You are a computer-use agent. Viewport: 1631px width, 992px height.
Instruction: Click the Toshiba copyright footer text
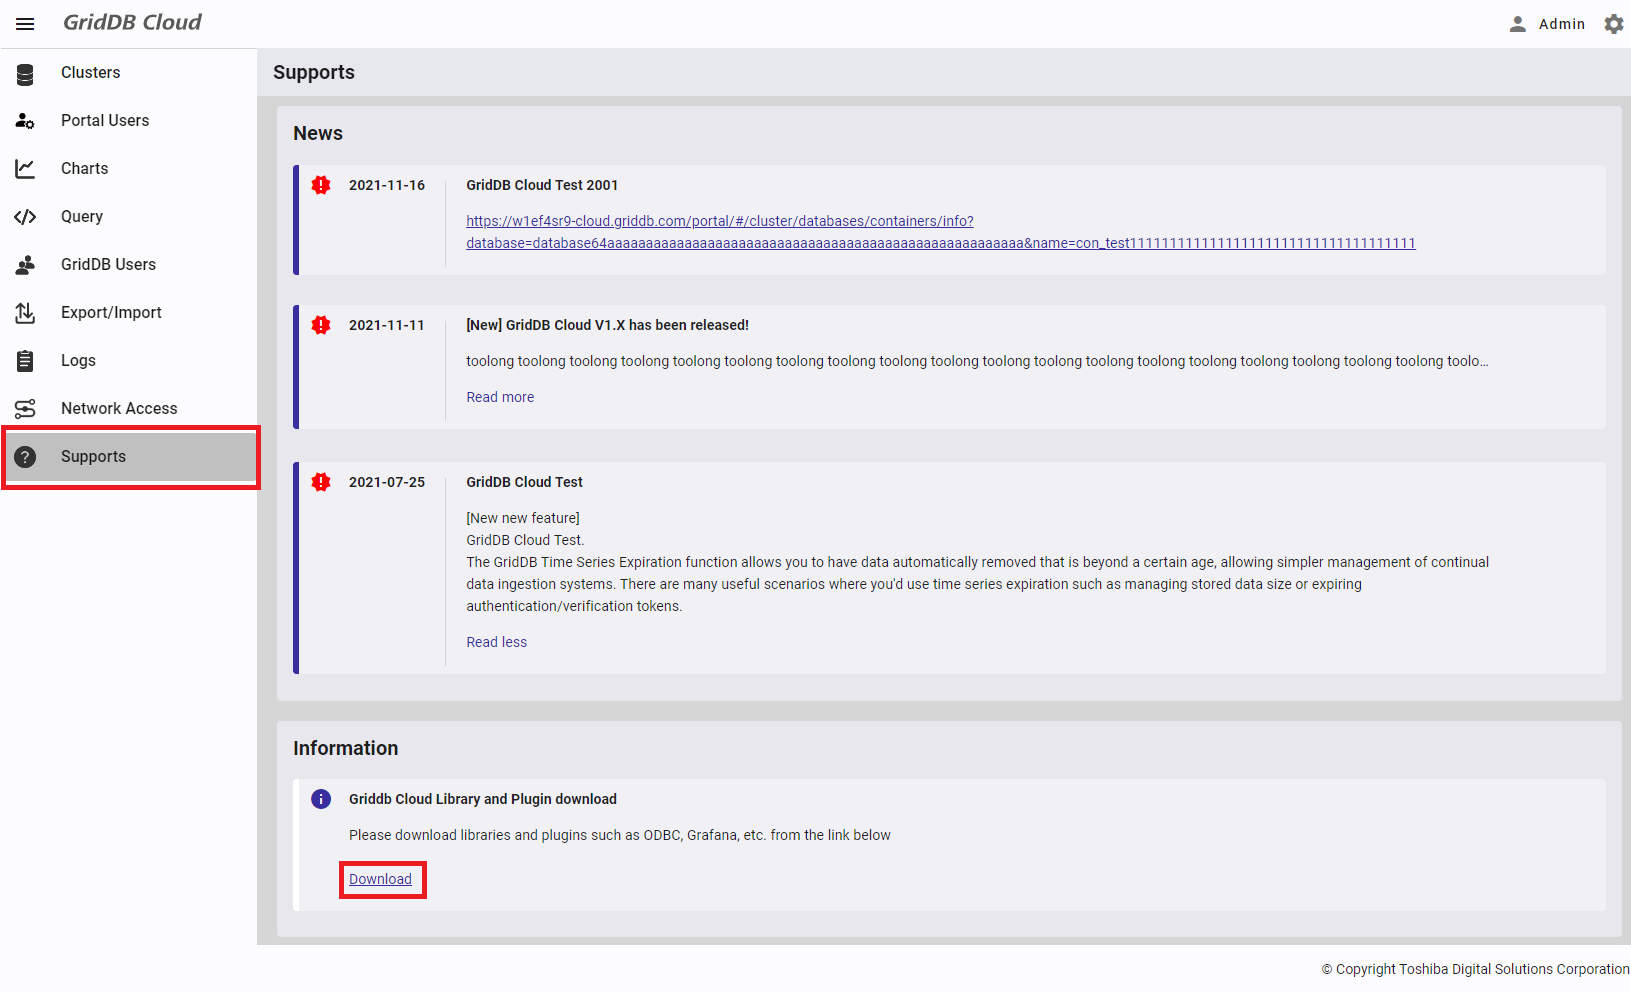[x=1476, y=969]
